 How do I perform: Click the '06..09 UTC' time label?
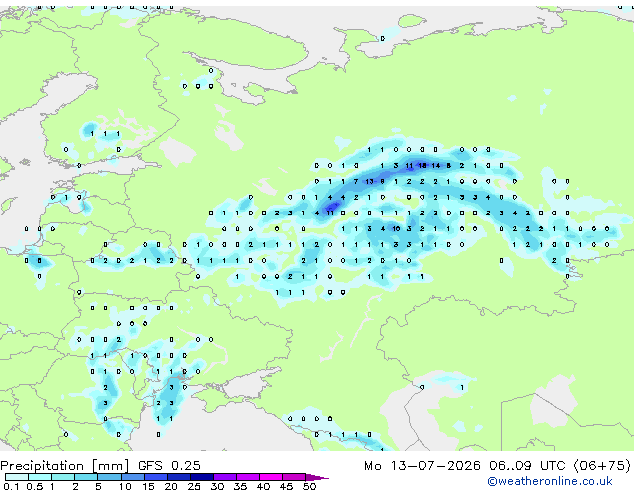[x=527, y=465]
